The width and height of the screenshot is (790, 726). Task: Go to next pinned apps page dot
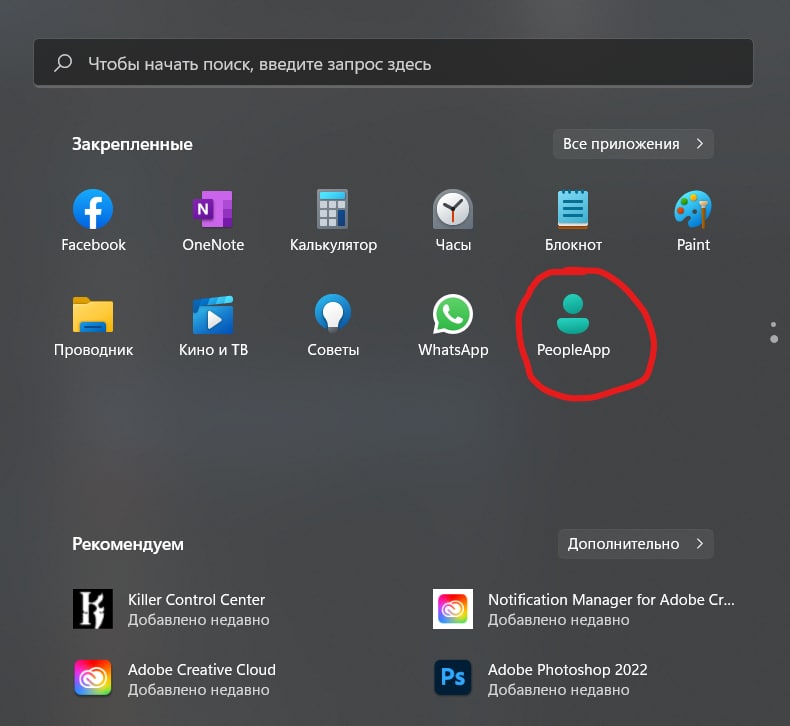click(774, 339)
